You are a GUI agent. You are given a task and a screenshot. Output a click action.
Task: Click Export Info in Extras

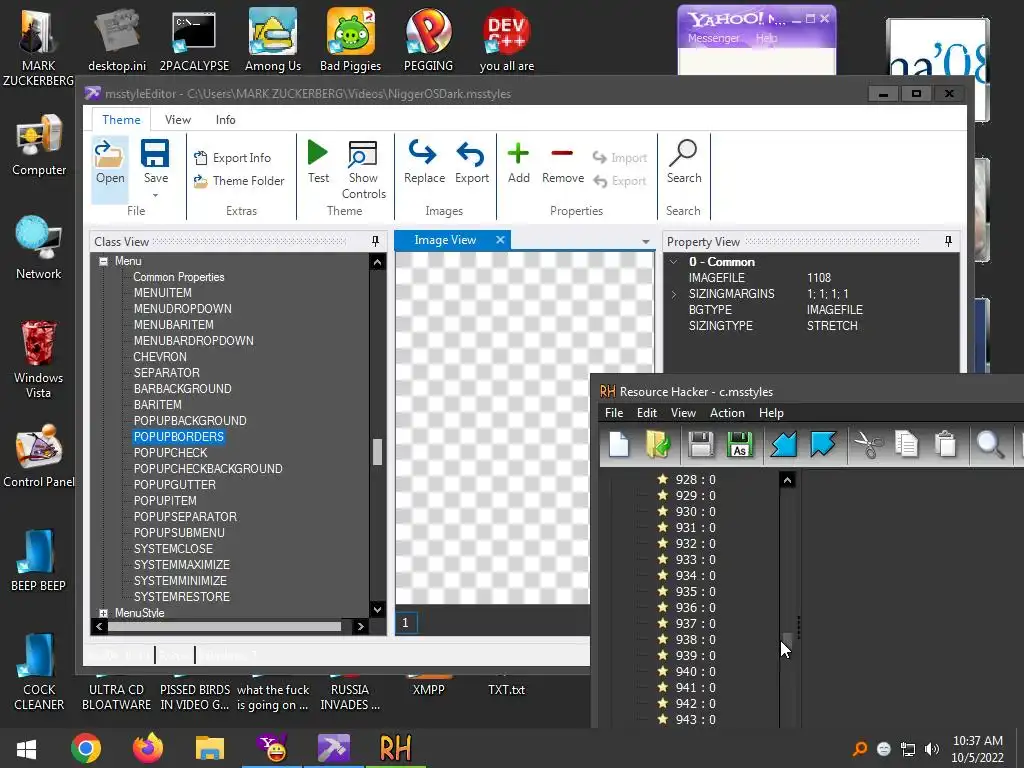[232, 157]
